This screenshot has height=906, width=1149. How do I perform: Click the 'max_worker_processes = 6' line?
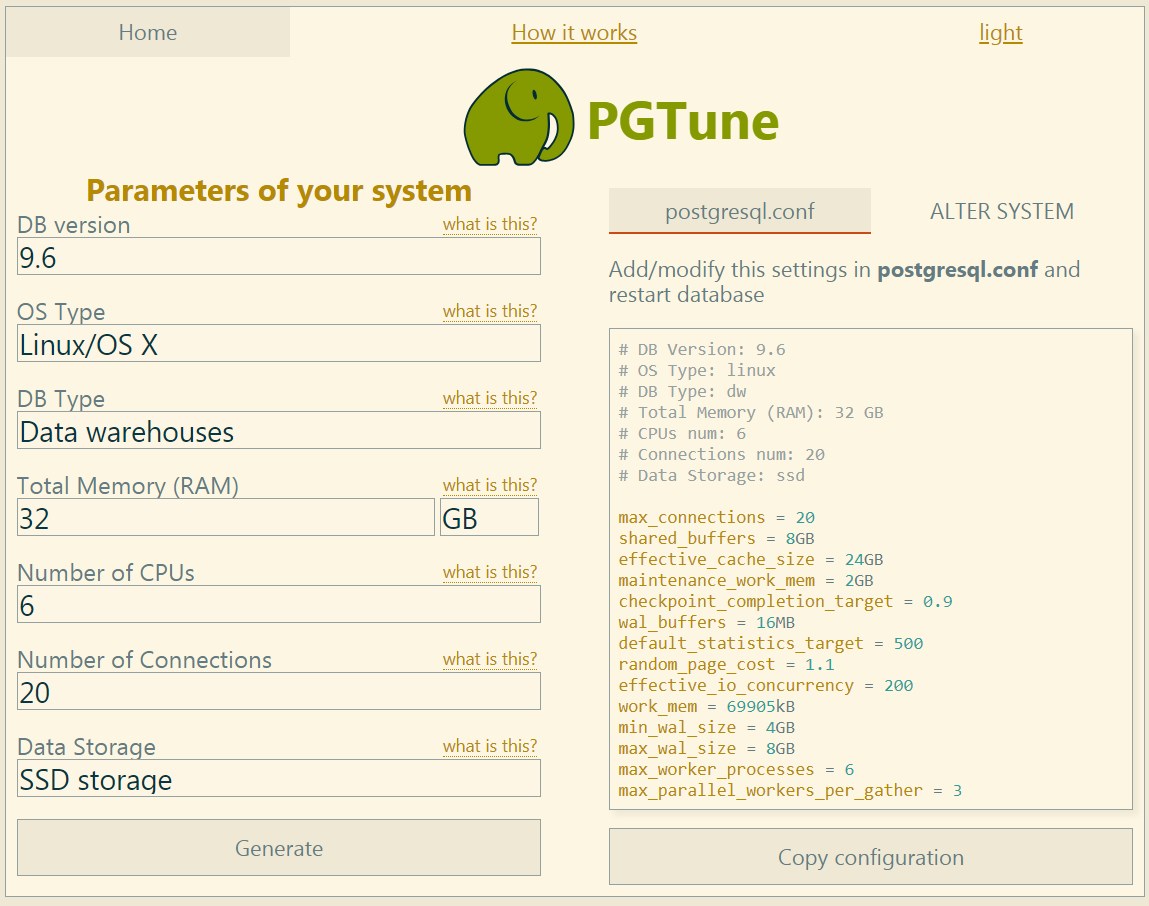(736, 770)
